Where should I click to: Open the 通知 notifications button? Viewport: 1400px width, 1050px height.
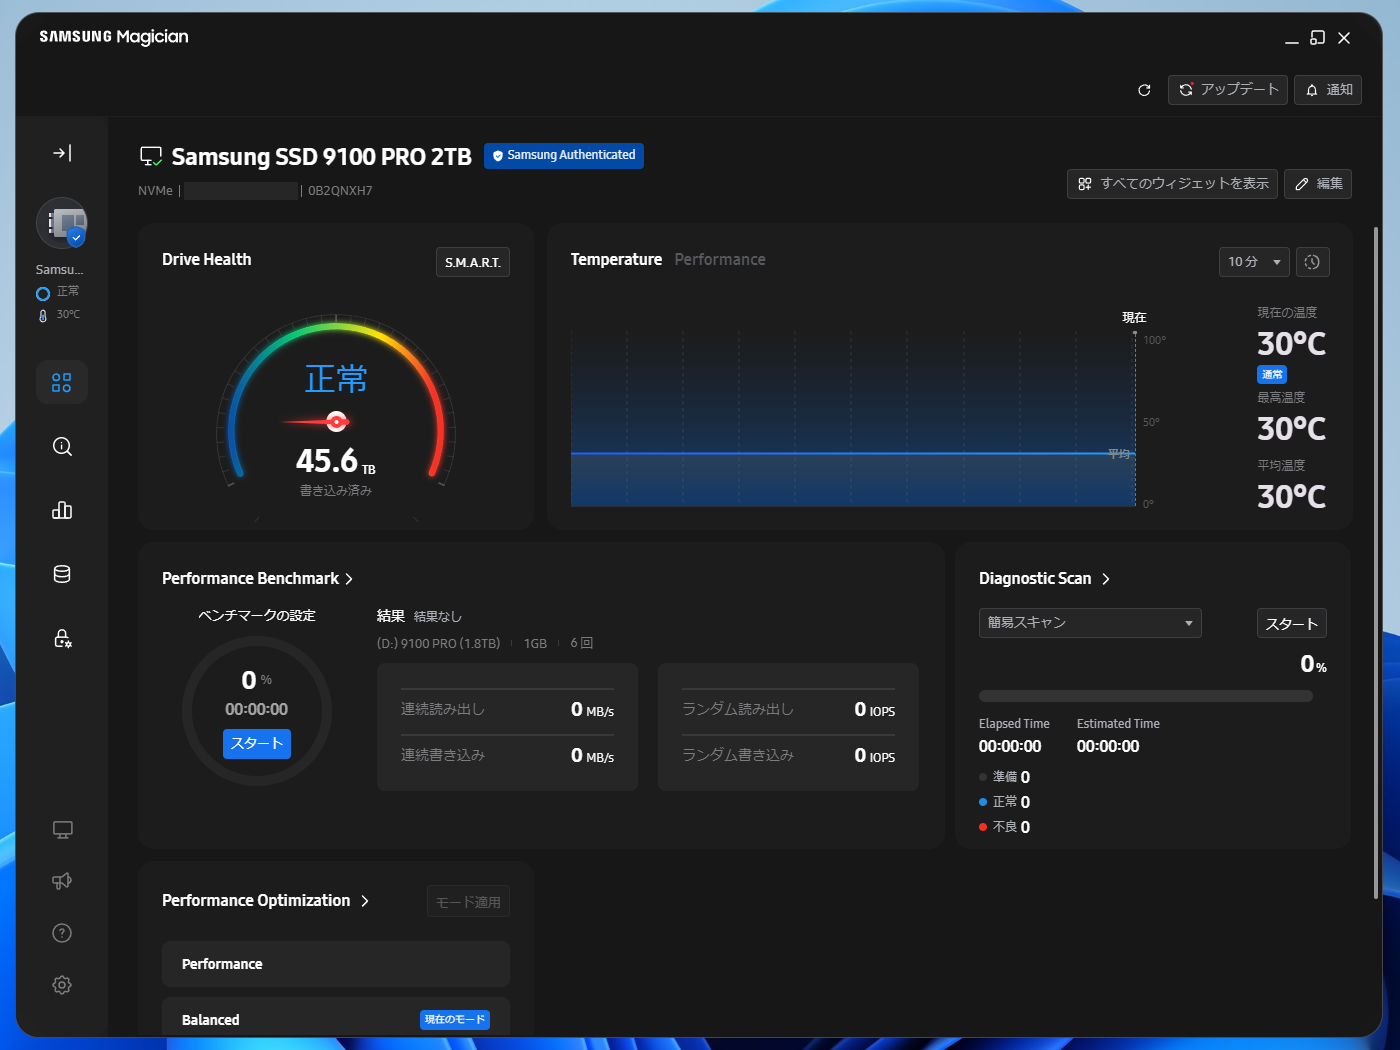1328,90
